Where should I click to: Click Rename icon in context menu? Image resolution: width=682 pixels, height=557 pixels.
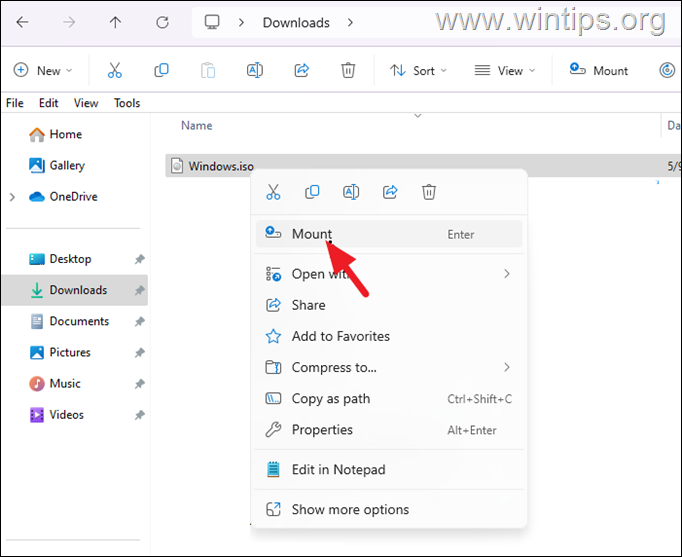coord(351,192)
